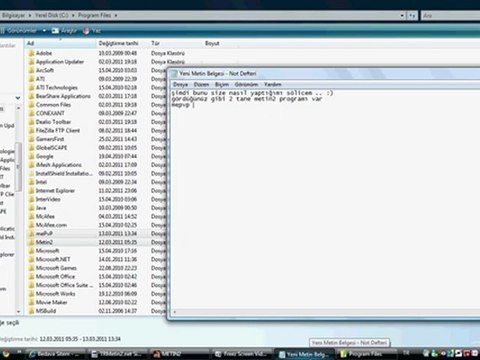Select the Microsoft Works folder name
The width and height of the screenshot is (480, 360).
click(55, 294)
